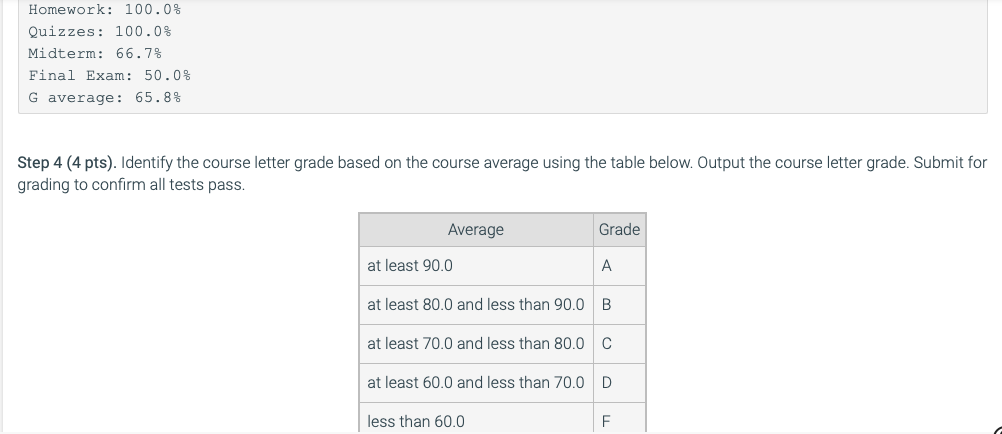
Task: Click the 'G average: 65.8%' output line
Action: (105, 97)
